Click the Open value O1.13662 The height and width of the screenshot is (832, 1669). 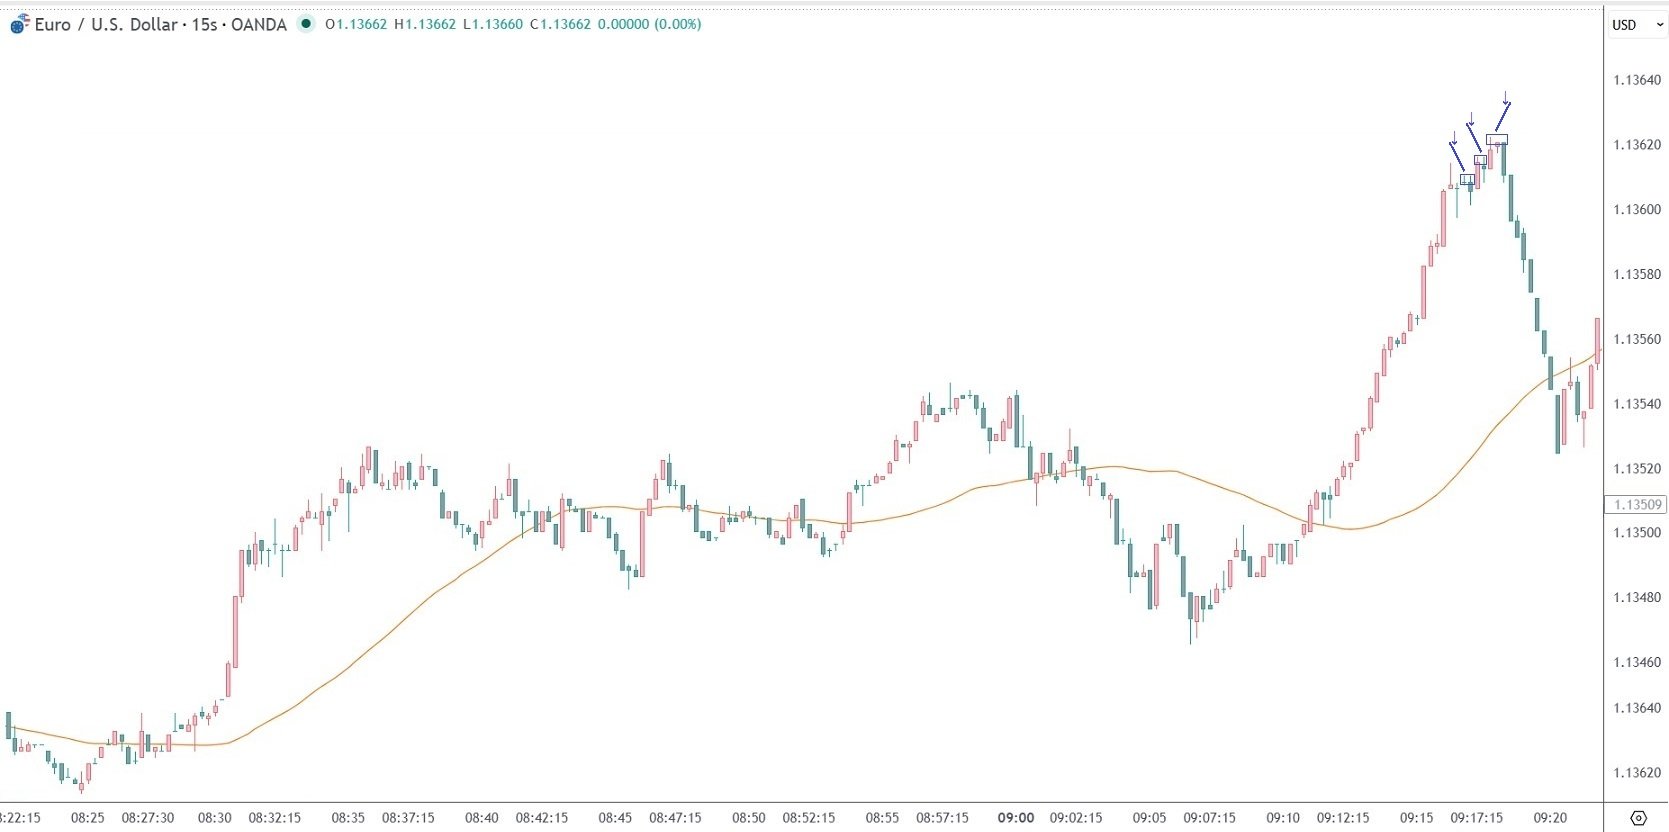[356, 24]
